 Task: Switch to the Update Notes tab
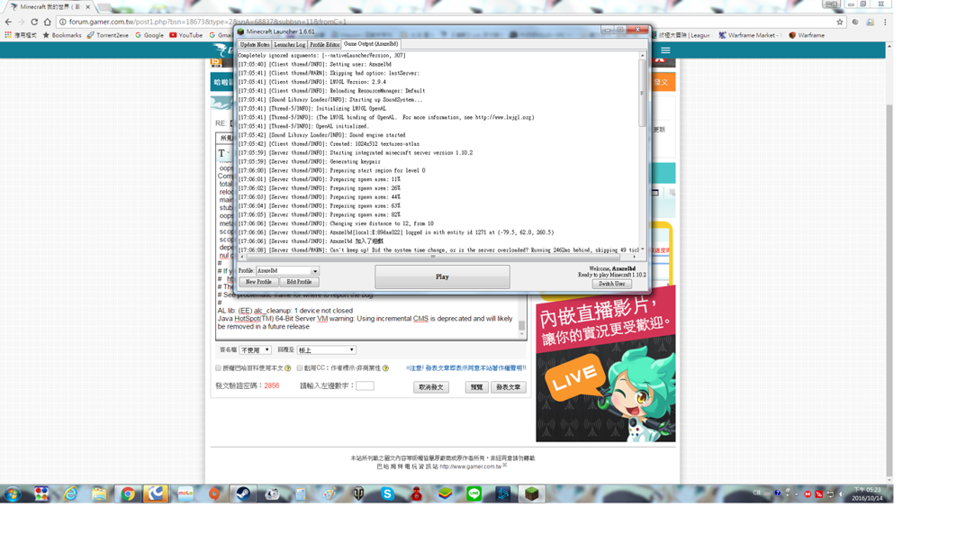tap(254, 44)
